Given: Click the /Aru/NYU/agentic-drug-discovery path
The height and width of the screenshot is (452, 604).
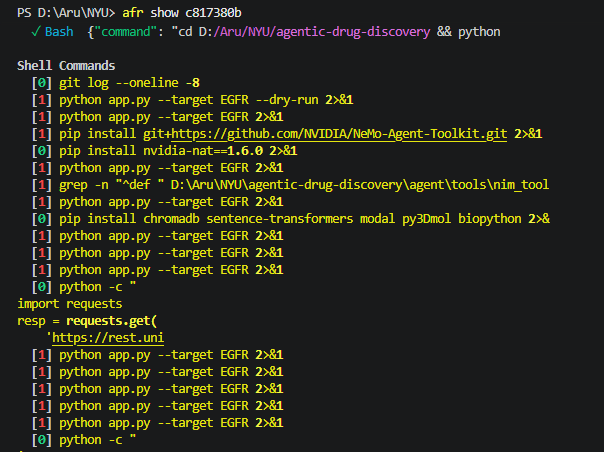Looking at the screenshot, I should click(x=322, y=32).
